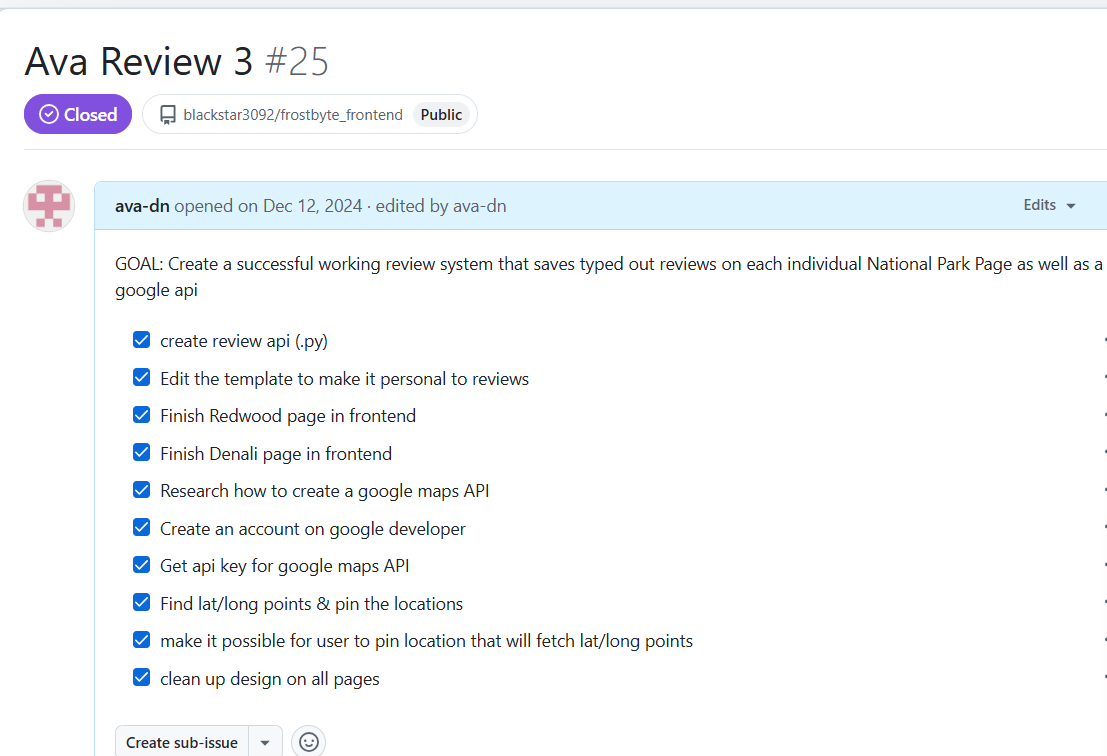Click the Closed status badge
The height and width of the screenshot is (756, 1107).
78,114
